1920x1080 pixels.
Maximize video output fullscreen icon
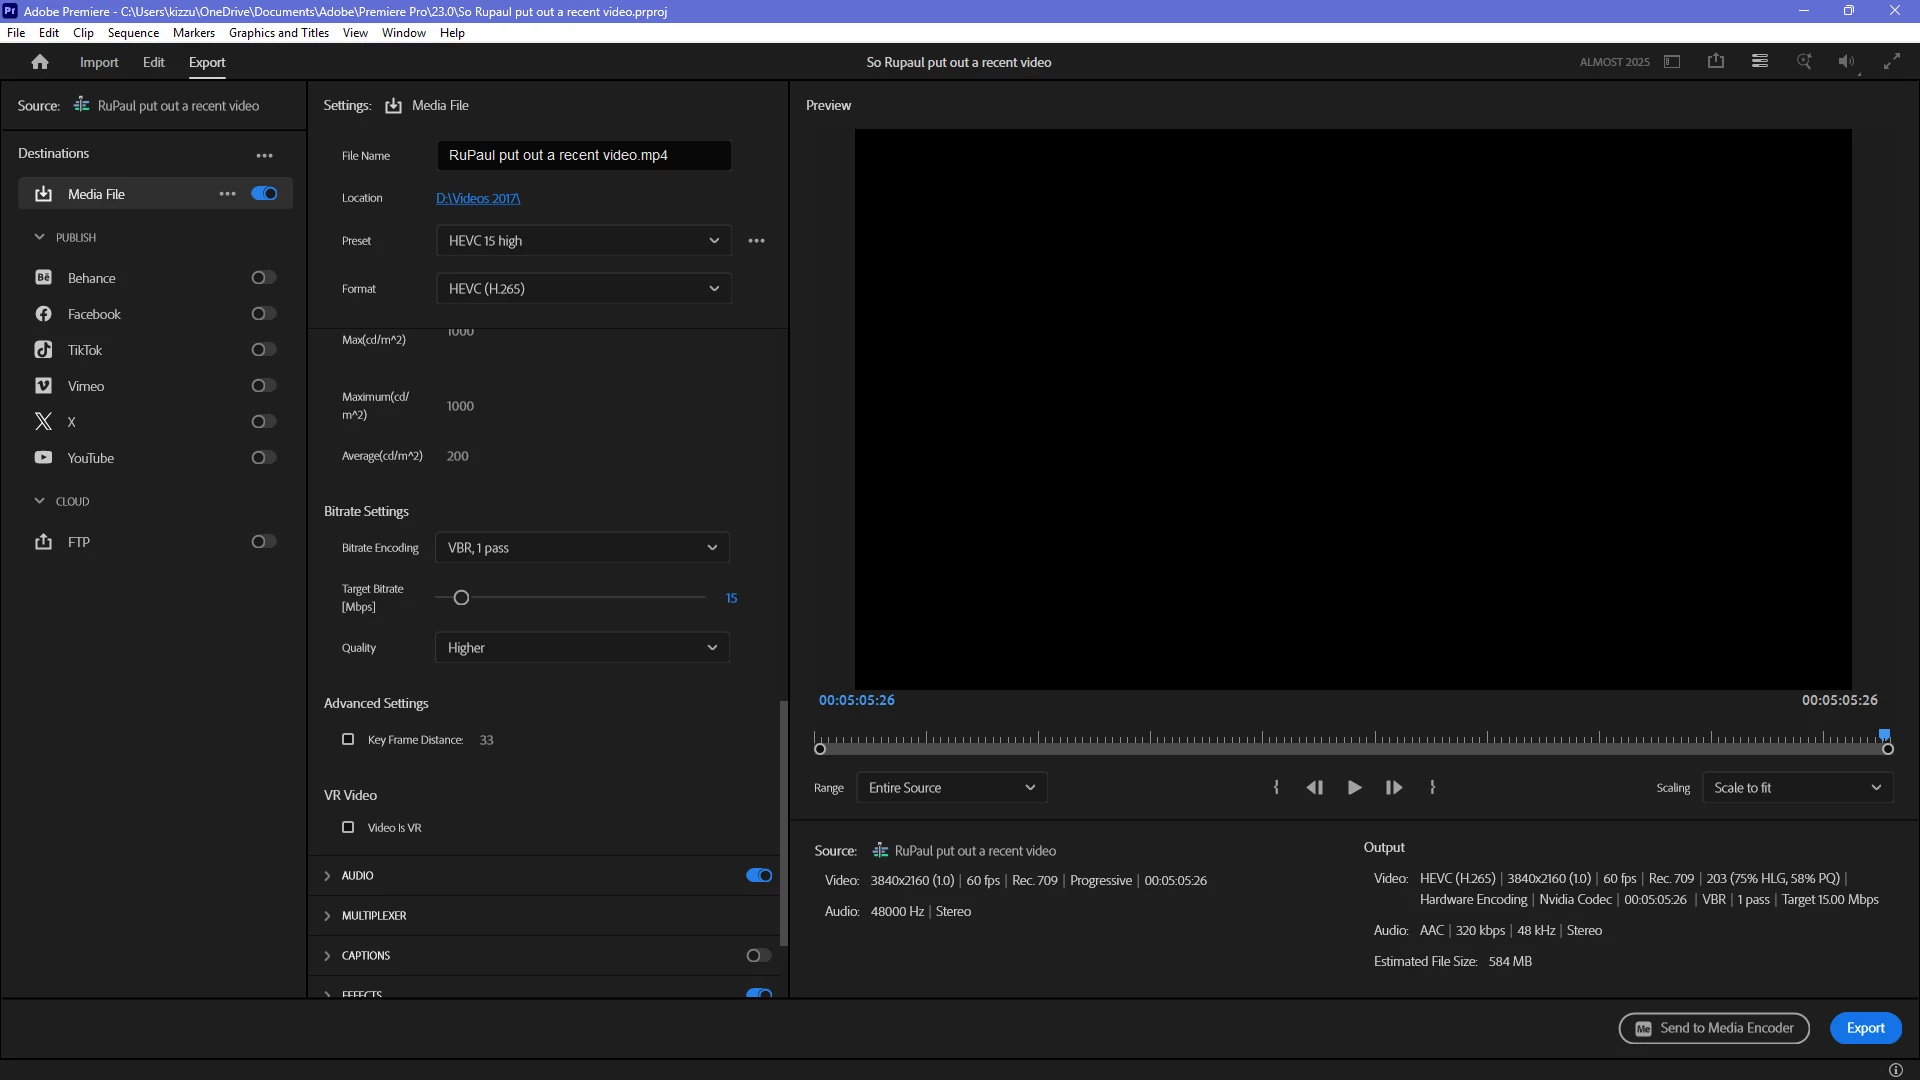tap(1892, 62)
